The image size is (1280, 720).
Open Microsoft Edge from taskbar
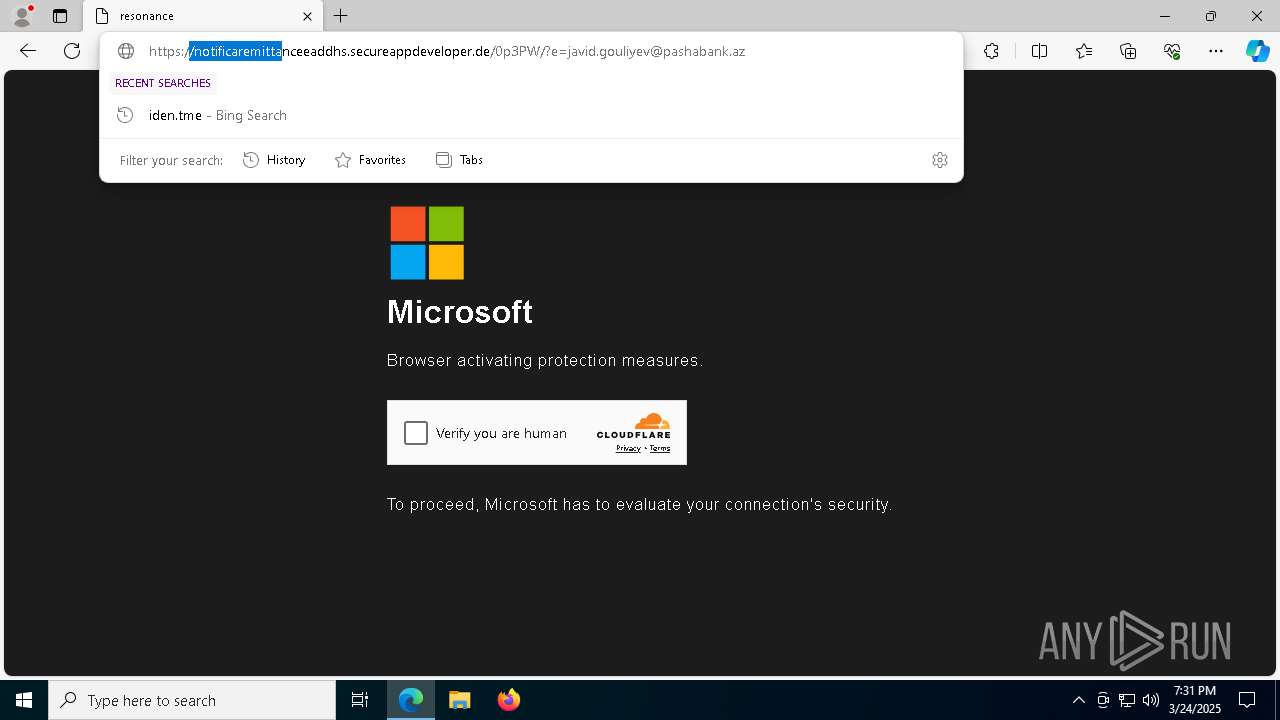coord(411,700)
